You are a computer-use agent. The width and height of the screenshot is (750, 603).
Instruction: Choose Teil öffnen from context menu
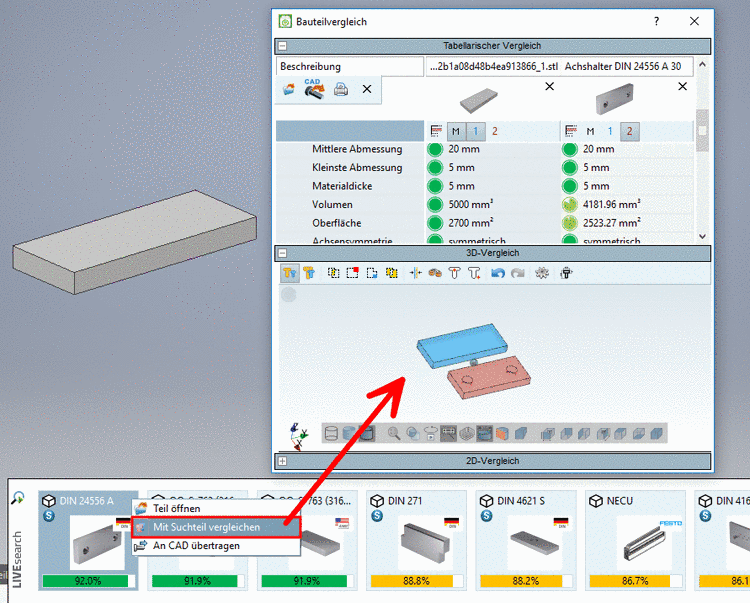[x=176, y=508]
